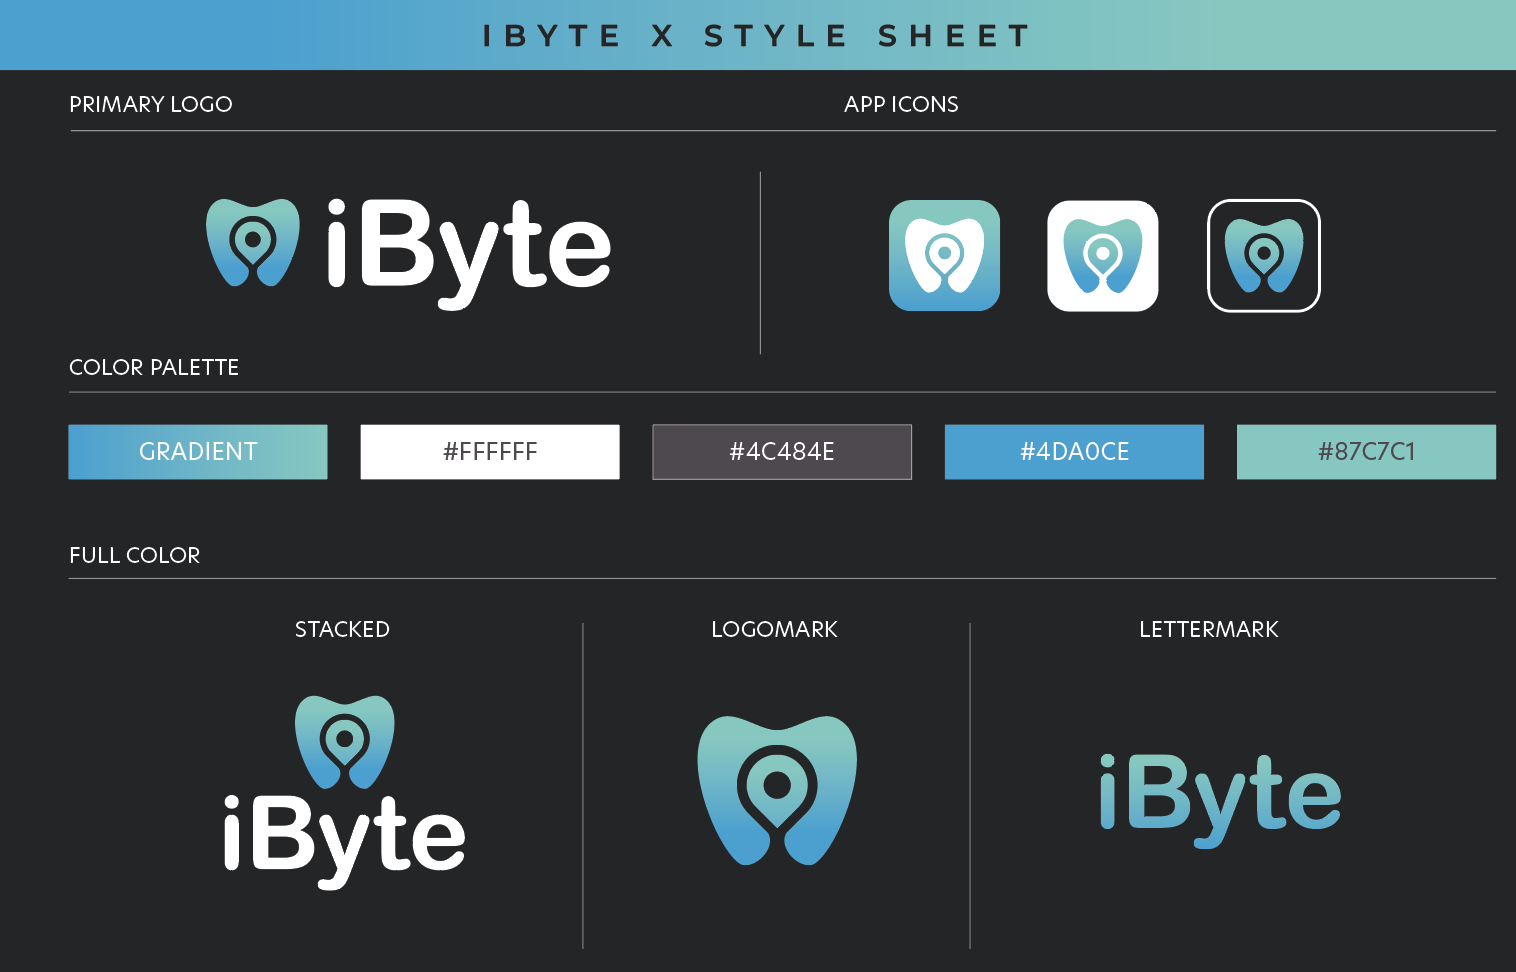Viewport: 1516px width, 972px height.
Task: Click the white iByte wordmark in the primary logo
Action: [469, 253]
